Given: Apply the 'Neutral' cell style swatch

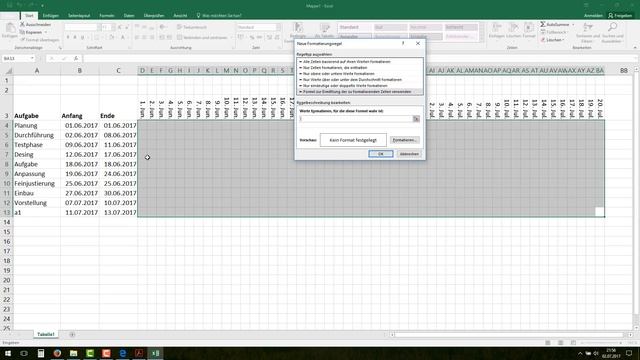Looking at the screenshot, I should (x=426, y=27).
